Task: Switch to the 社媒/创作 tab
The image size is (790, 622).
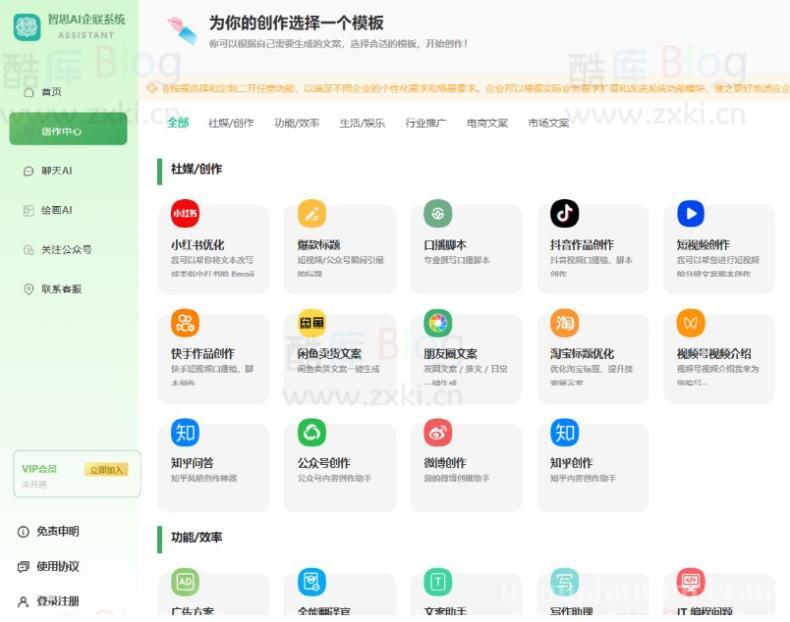Action: [x=231, y=123]
